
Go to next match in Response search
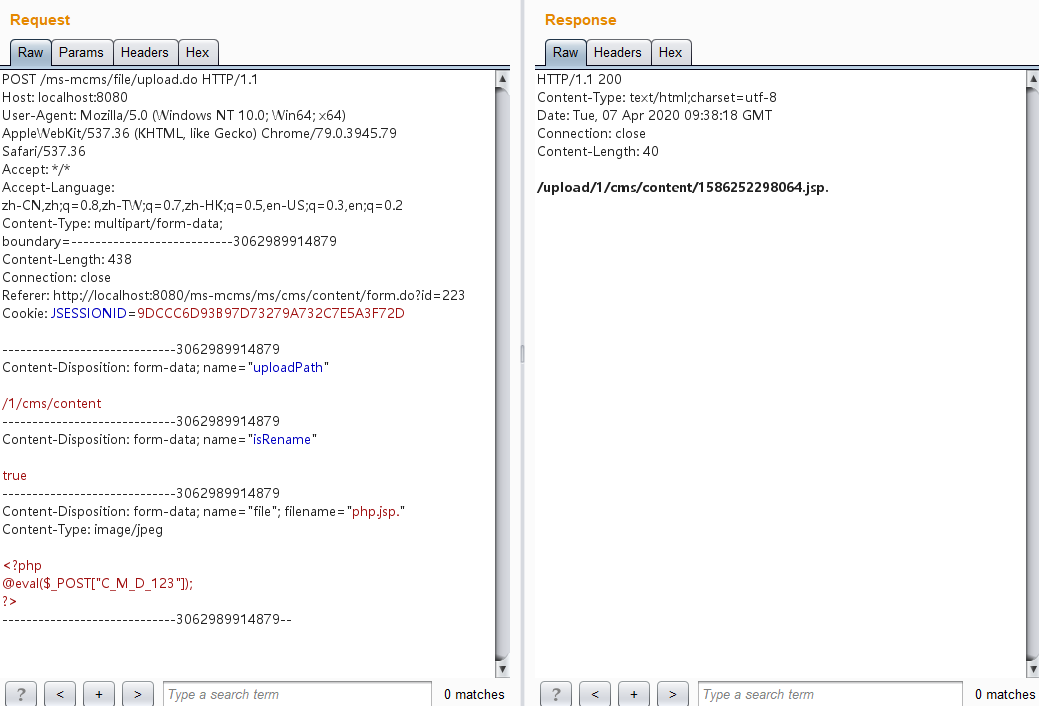point(673,694)
